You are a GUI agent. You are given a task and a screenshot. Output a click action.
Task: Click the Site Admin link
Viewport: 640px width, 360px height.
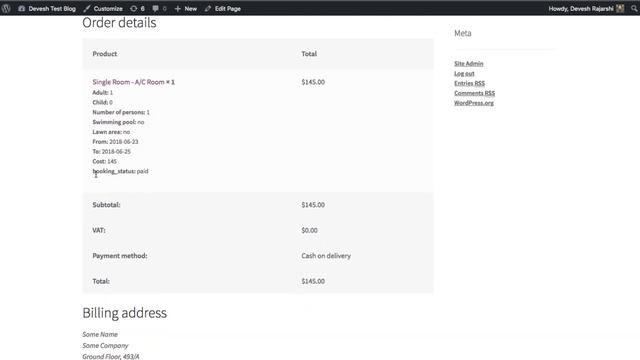click(469, 64)
